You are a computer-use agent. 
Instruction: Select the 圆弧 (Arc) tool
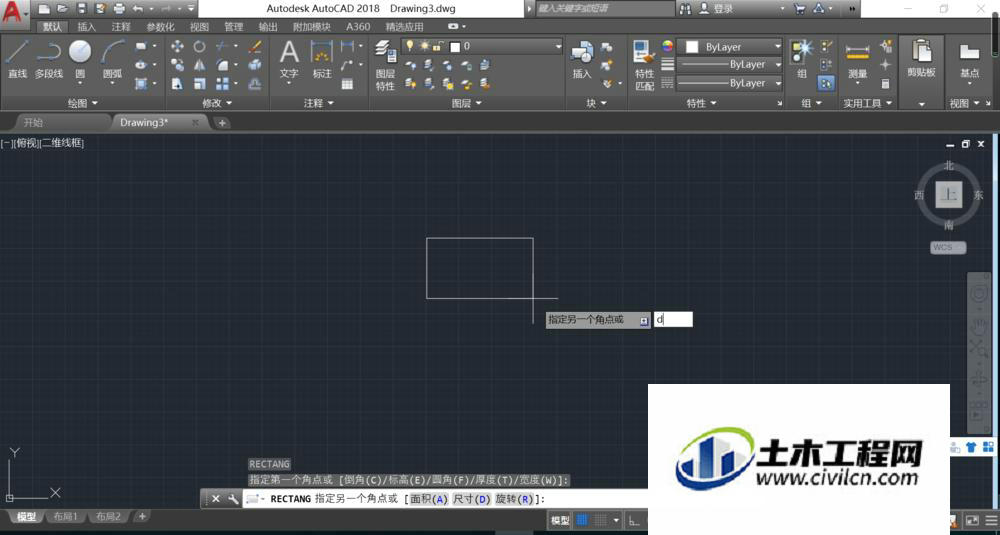click(112, 58)
